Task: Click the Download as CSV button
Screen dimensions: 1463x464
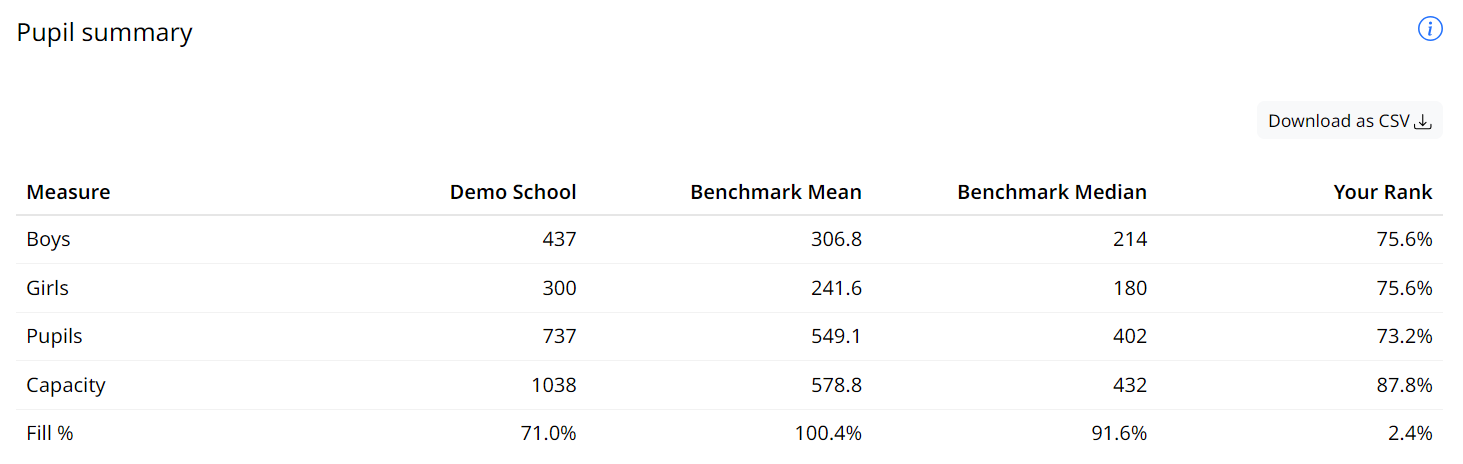Action: (1349, 121)
